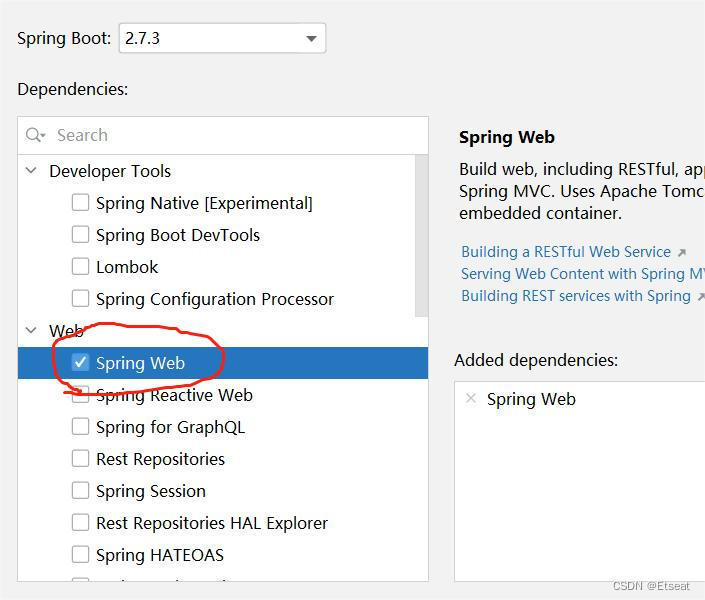Check the Spring for GraphQL box

[x=80, y=426]
